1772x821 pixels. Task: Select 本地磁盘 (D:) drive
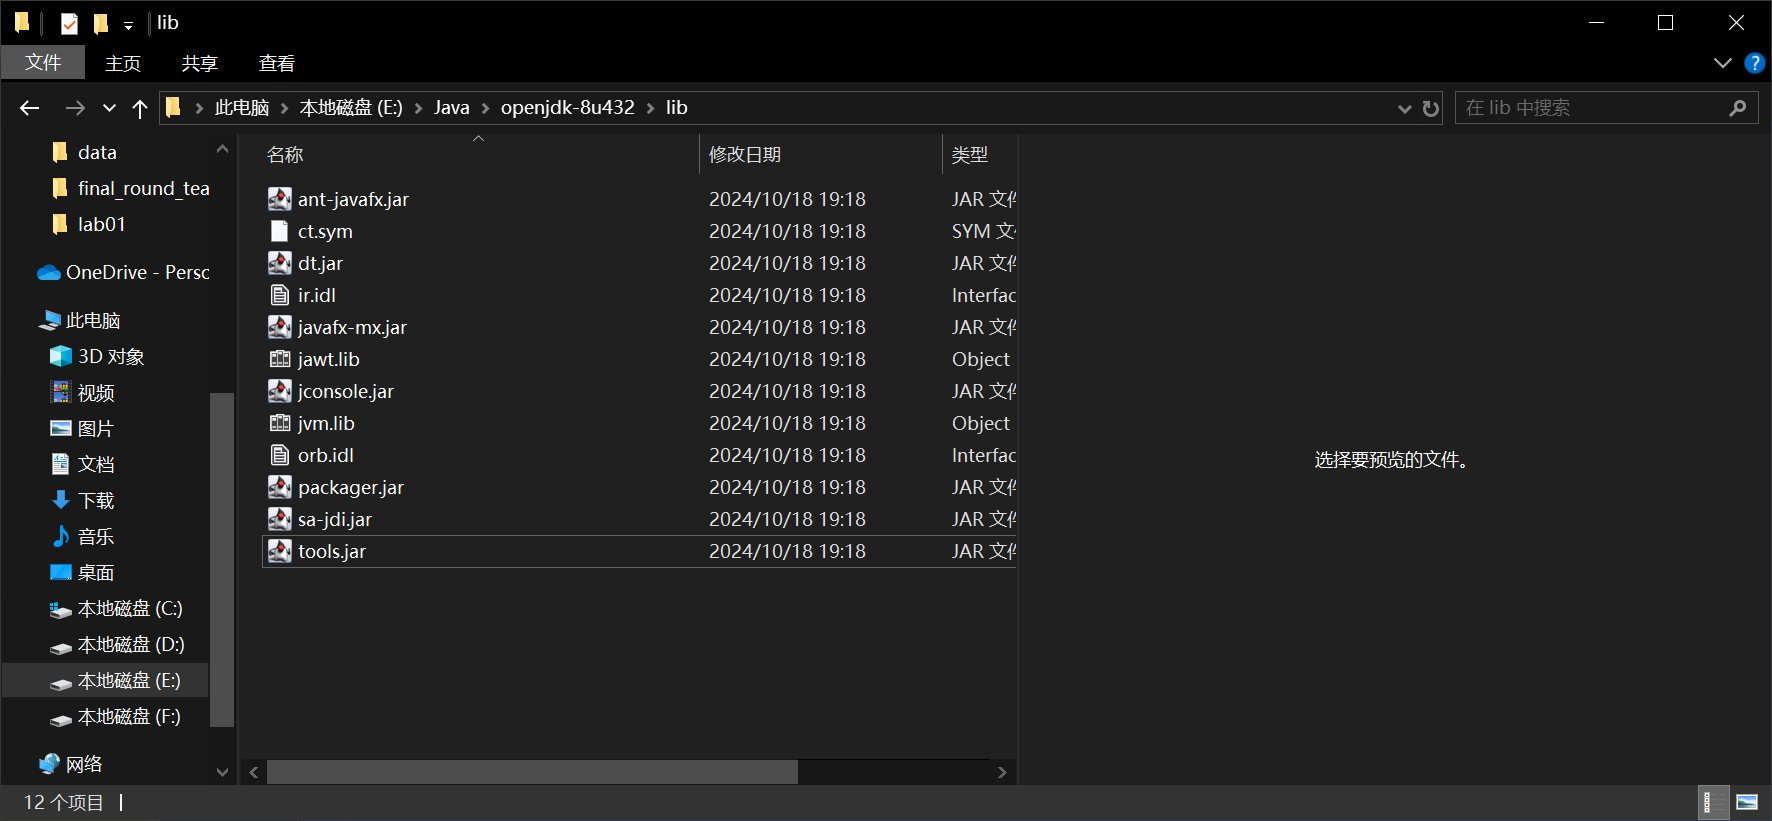coord(116,644)
